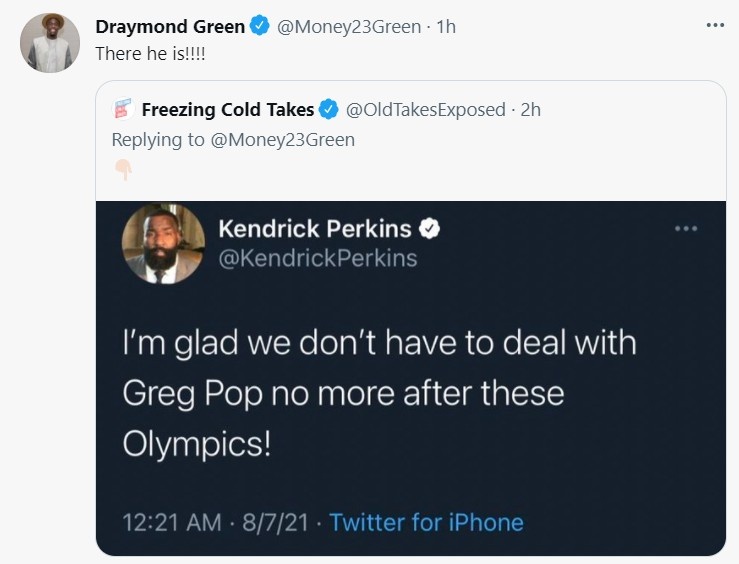Click the Freezing Cold Takes avatar icon
This screenshot has width=739, height=564.
click(122, 109)
